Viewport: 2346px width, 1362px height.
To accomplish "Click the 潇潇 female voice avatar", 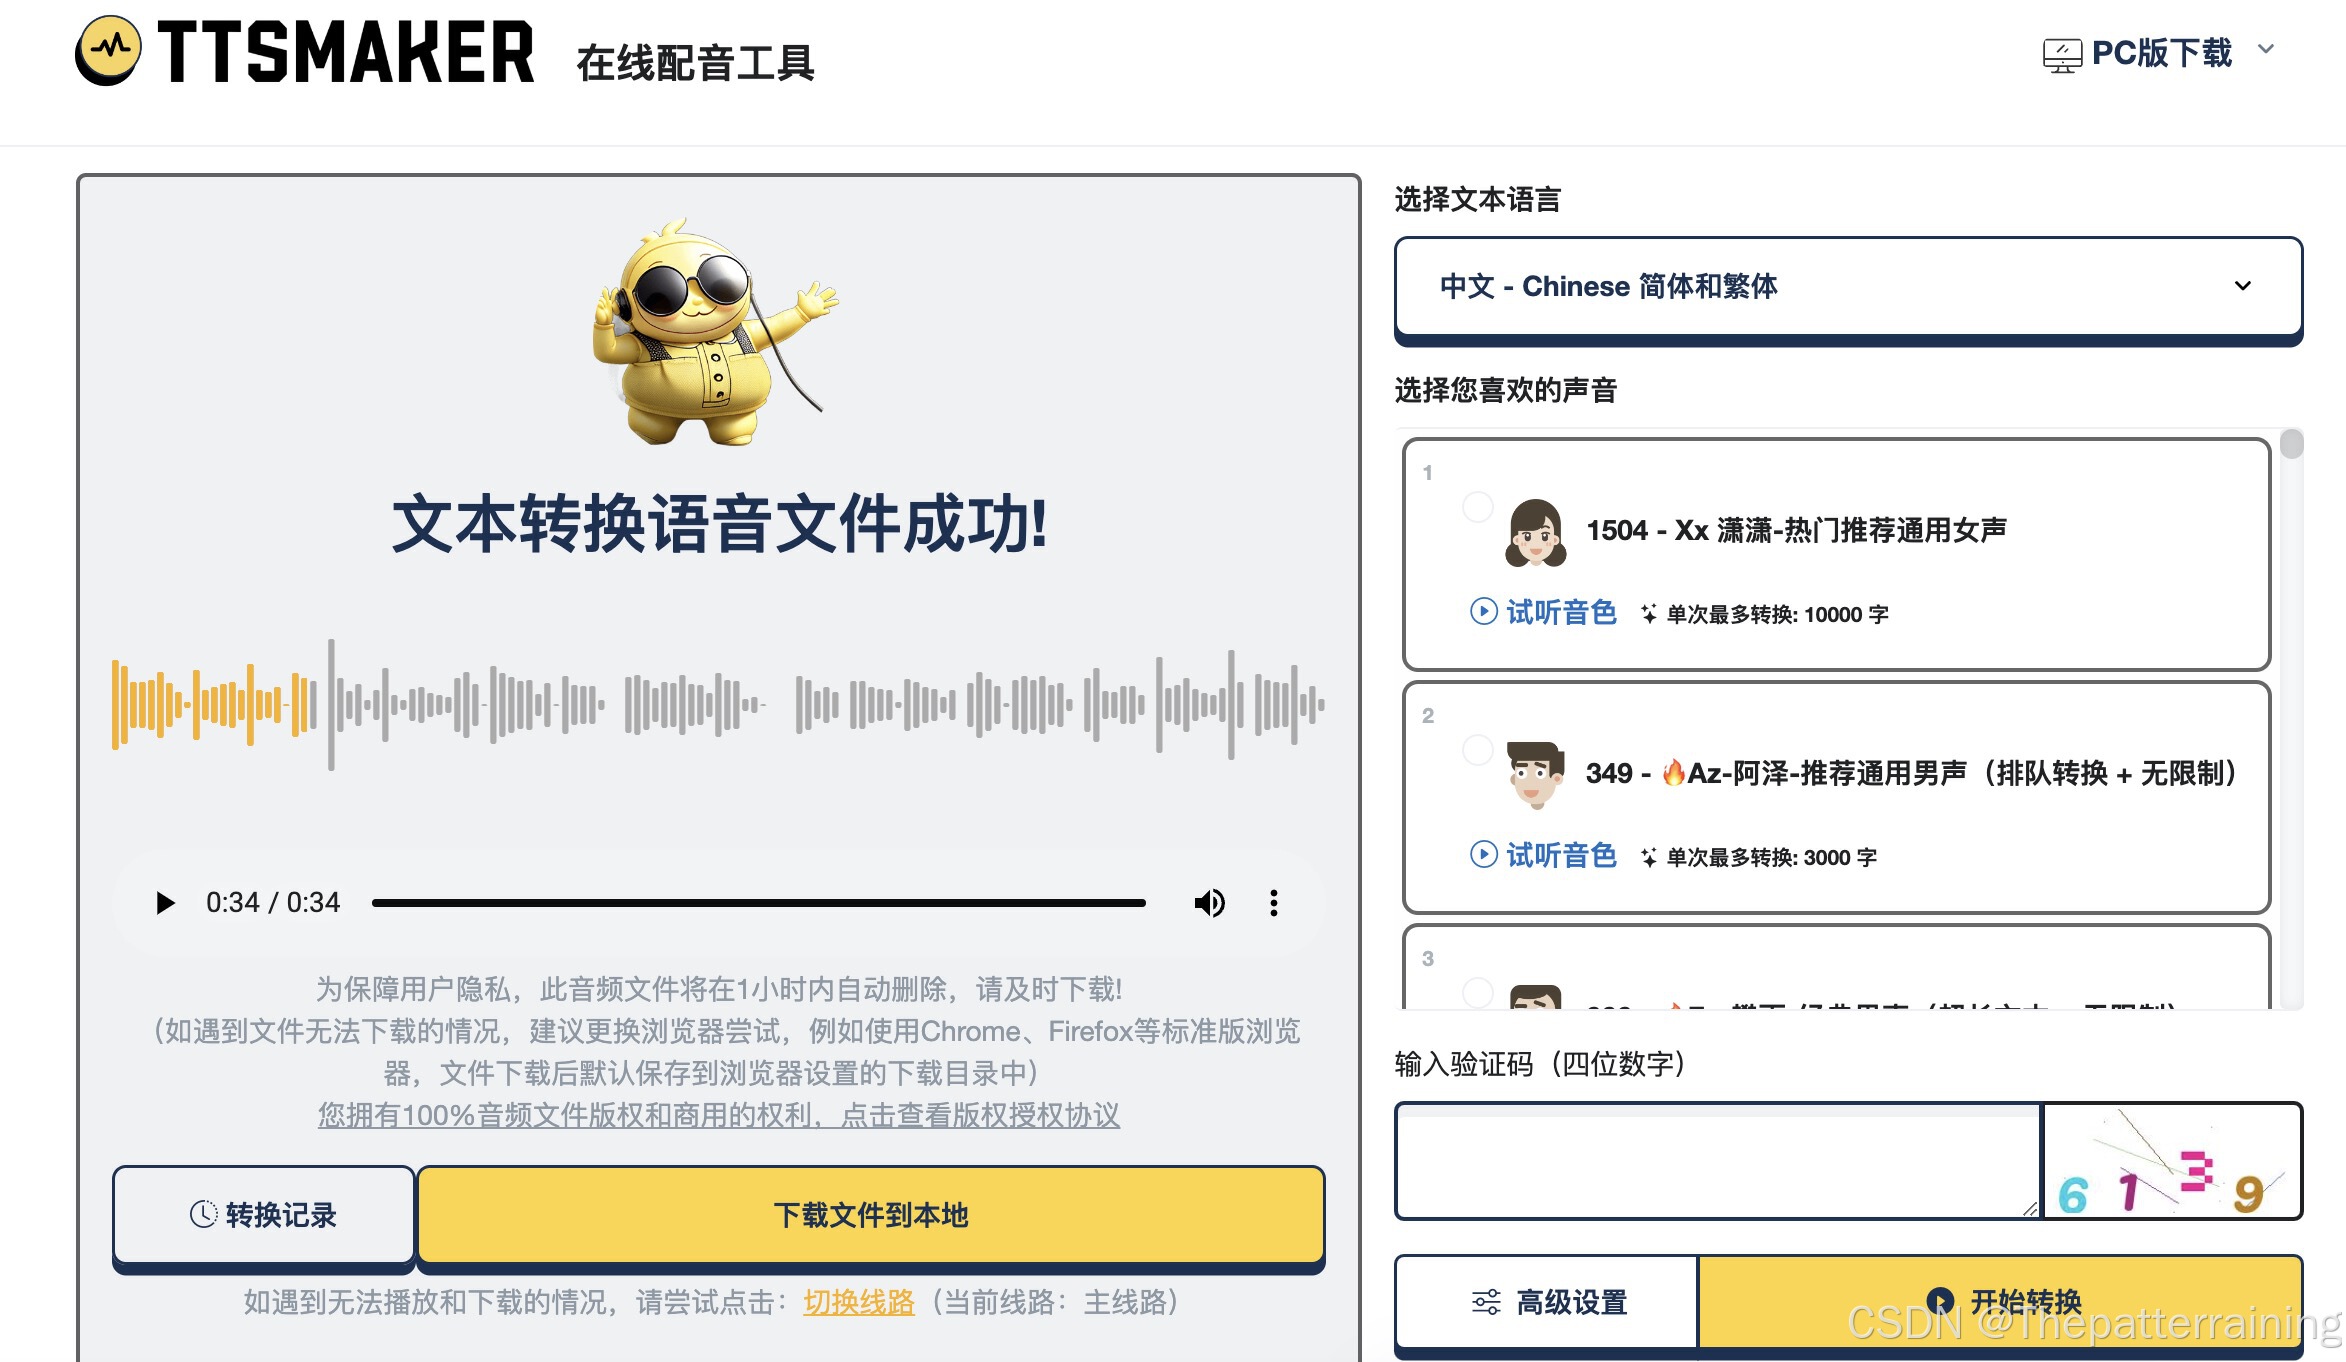I will pyautogui.click(x=1535, y=532).
